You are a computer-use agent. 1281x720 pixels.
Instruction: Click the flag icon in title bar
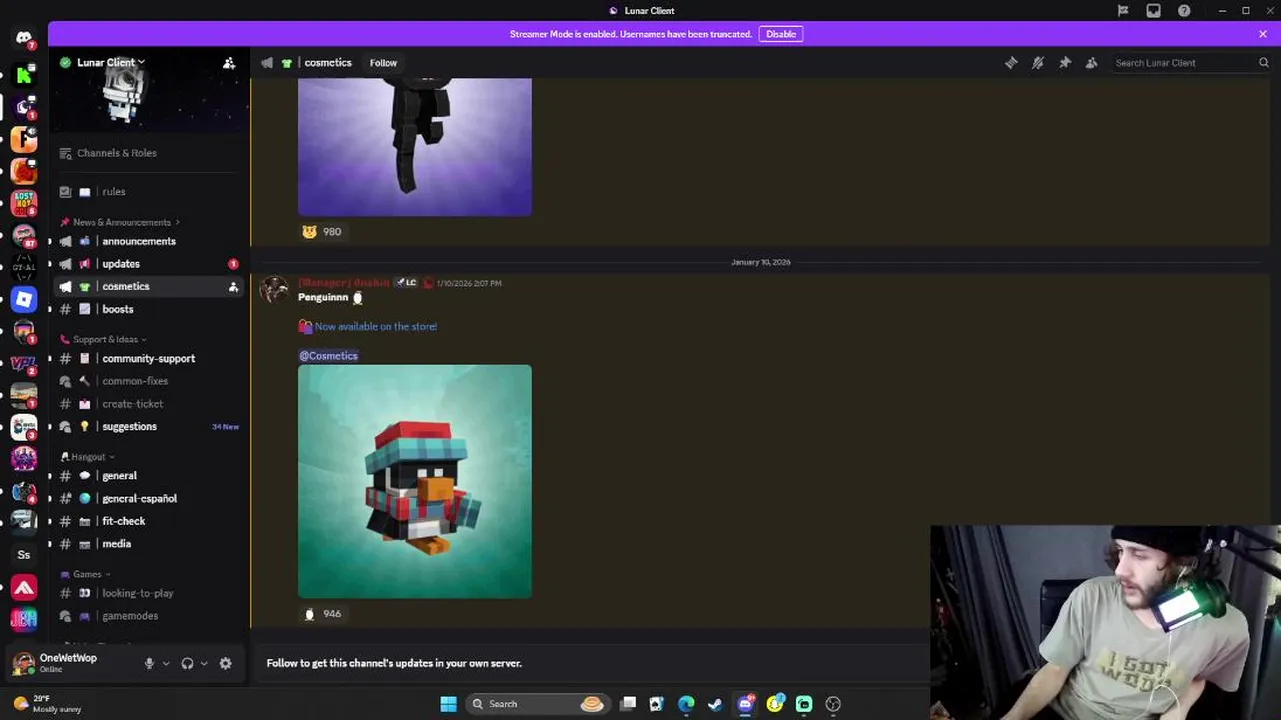[x=1123, y=11]
